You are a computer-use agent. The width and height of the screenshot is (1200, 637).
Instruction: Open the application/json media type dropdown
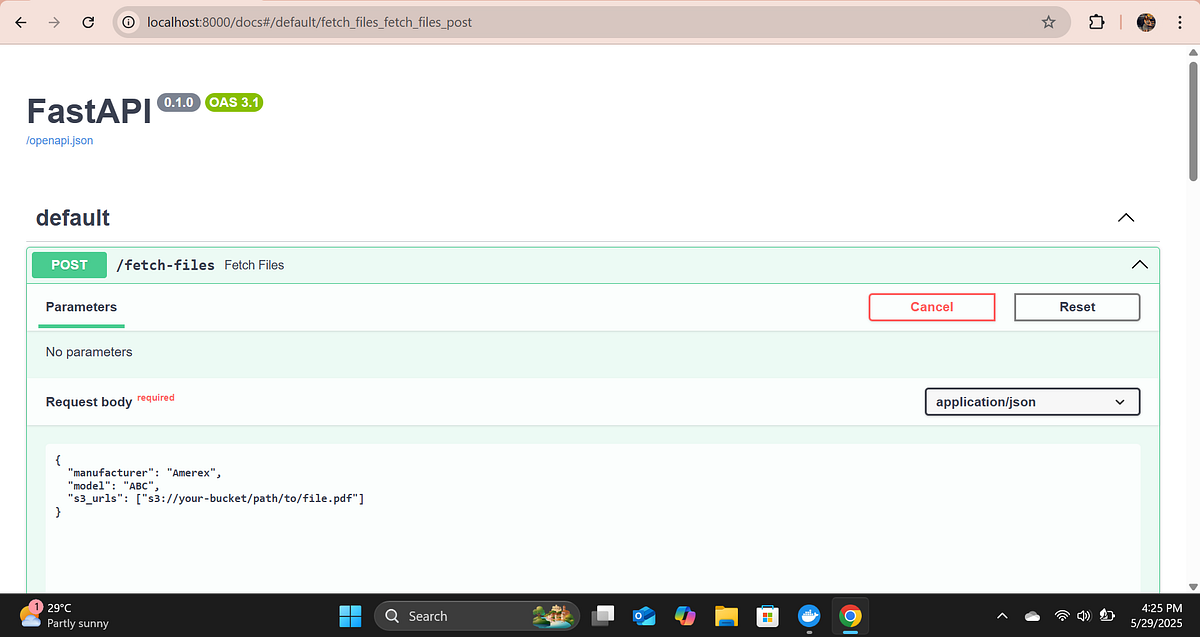point(1032,401)
